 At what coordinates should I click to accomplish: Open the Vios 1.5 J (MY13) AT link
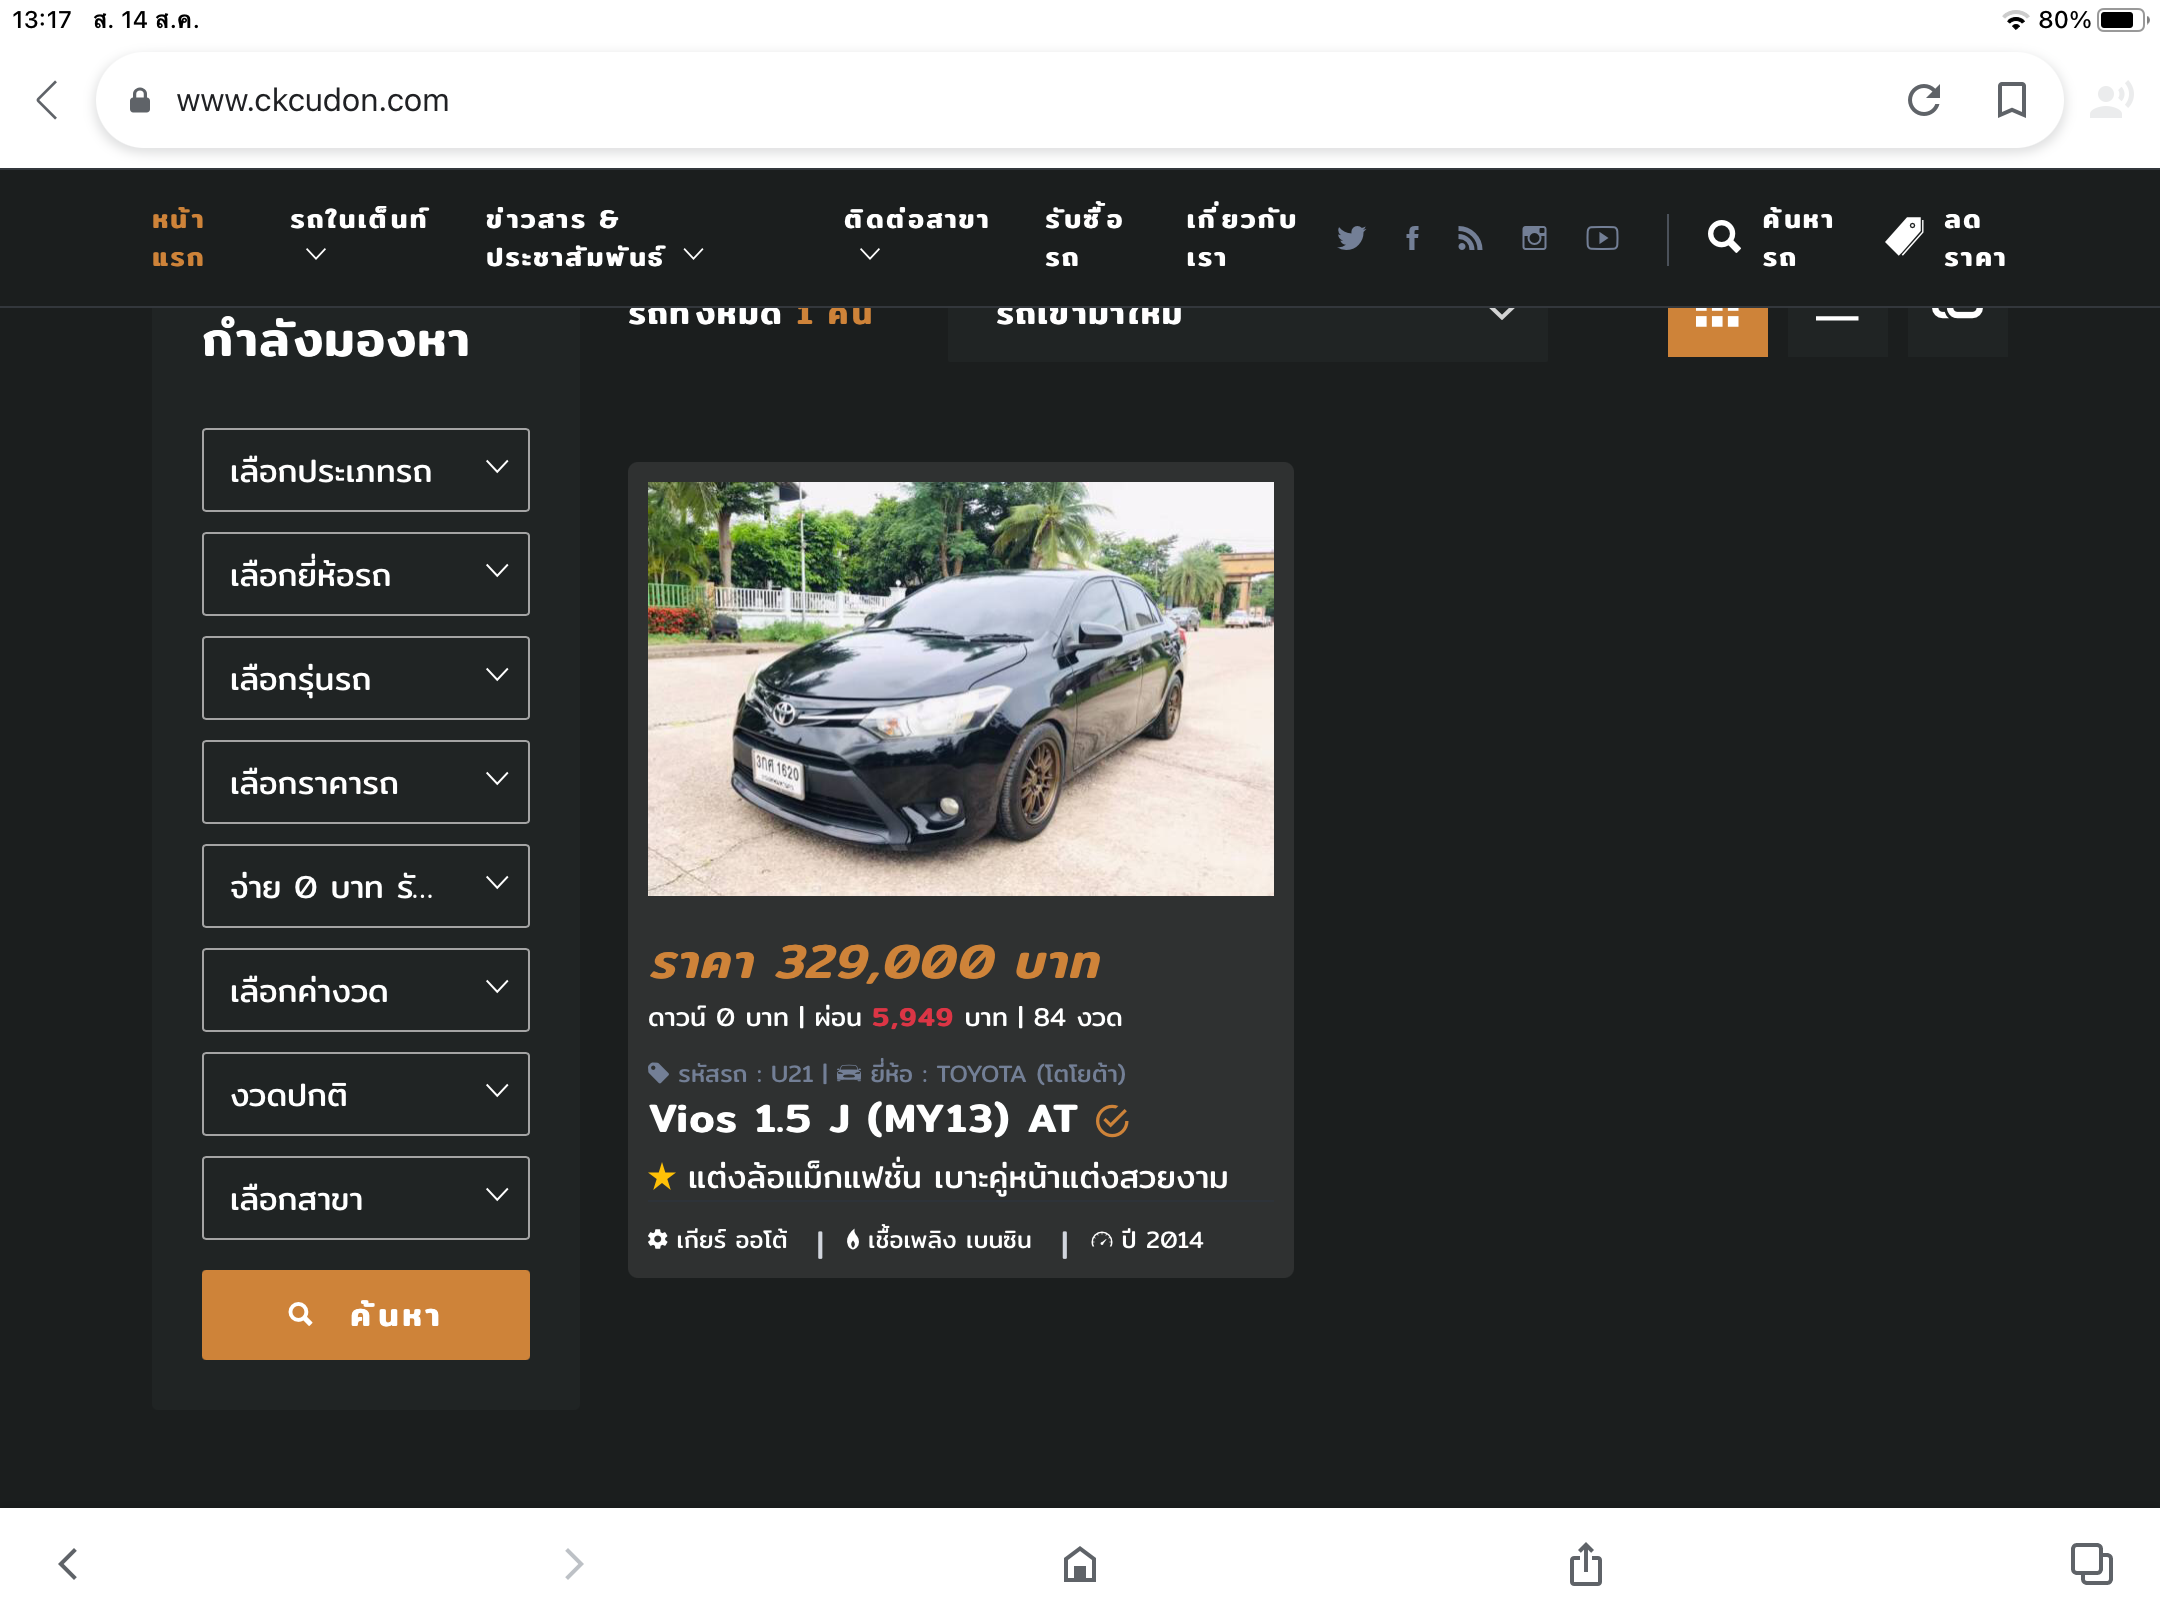(862, 1119)
